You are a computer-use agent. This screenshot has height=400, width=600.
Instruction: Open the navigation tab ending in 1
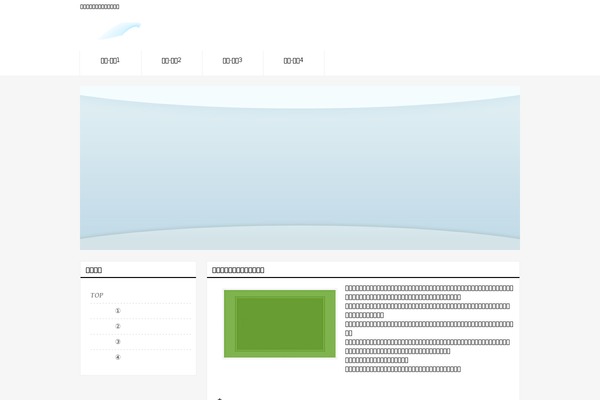point(110,61)
